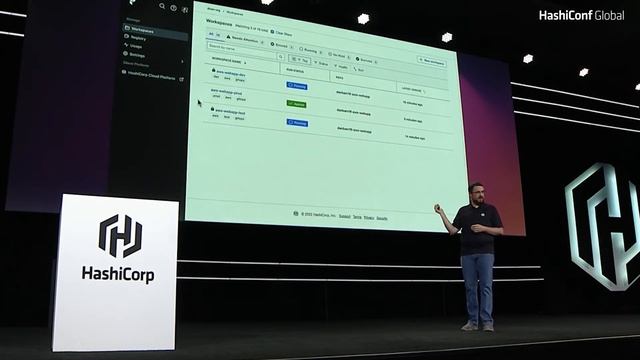640x360 pixels.
Task: Open the Status filter dropdown
Action: click(321, 63)
